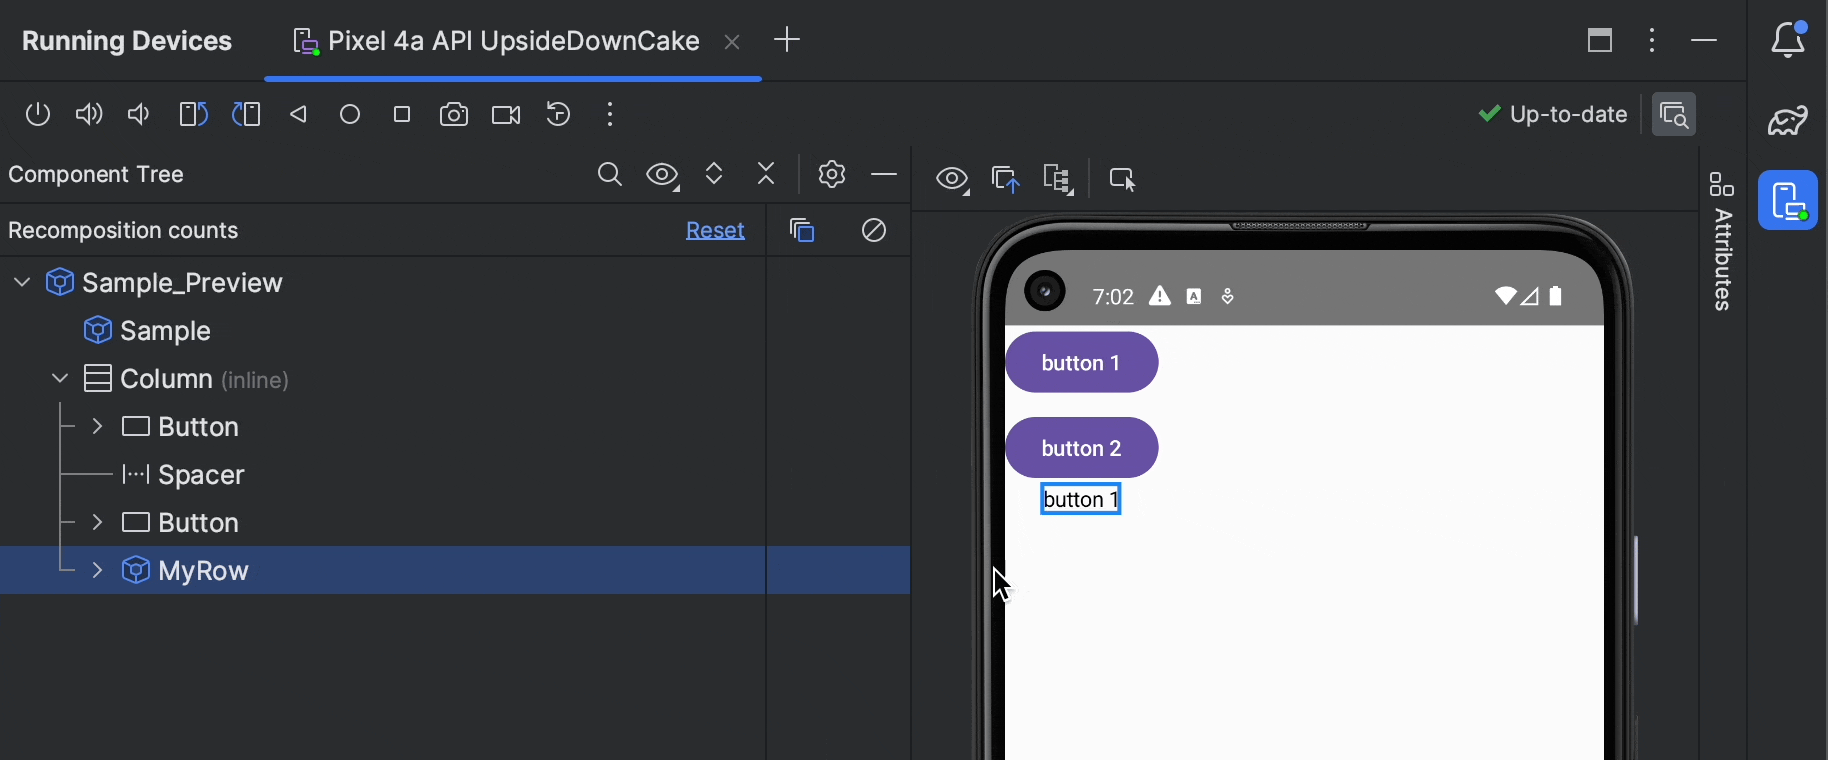Viewport: 1828px width, 760px height.
Task: Open Component Tree settings gear
Action: point(832,175)
